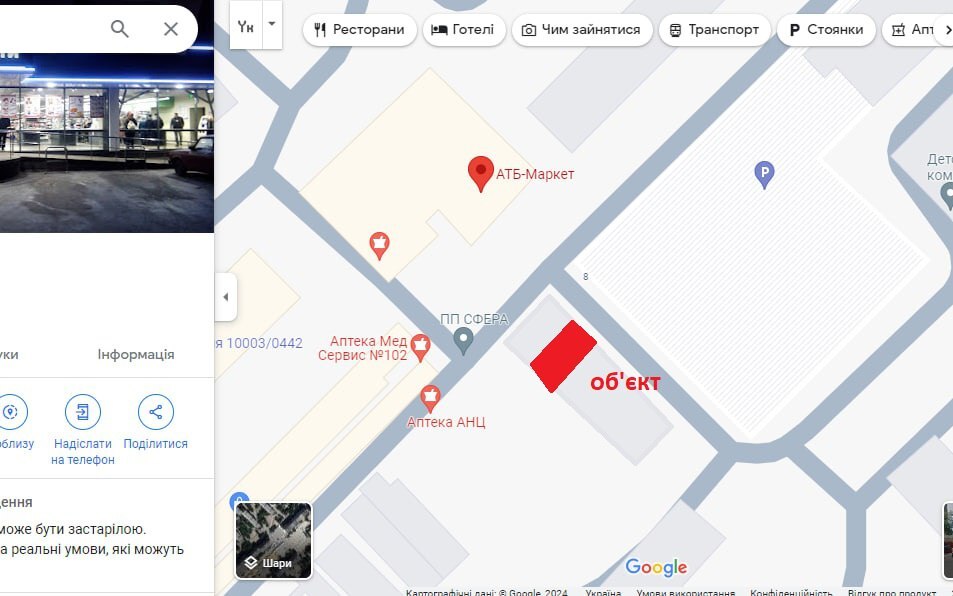
Task: Click the building number 8 label
Action: [x=585, y=276]
